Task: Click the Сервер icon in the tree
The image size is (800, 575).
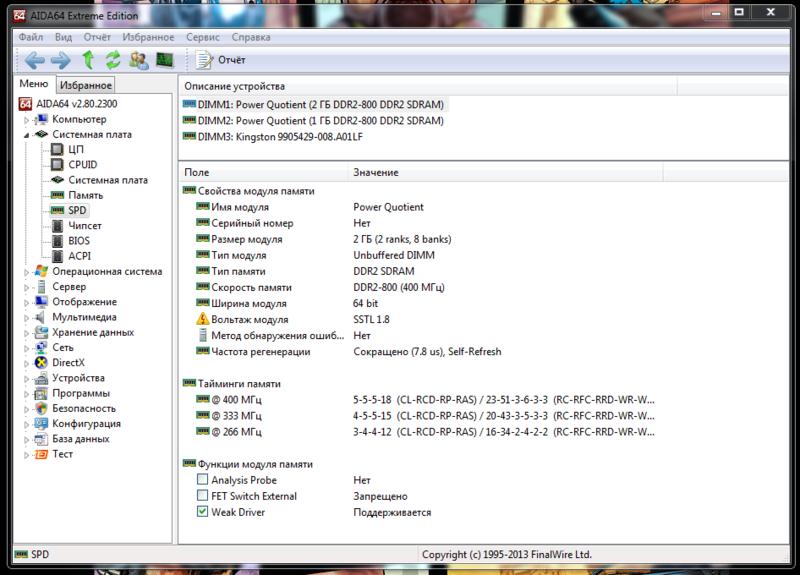Action: (x=41, y=287)
